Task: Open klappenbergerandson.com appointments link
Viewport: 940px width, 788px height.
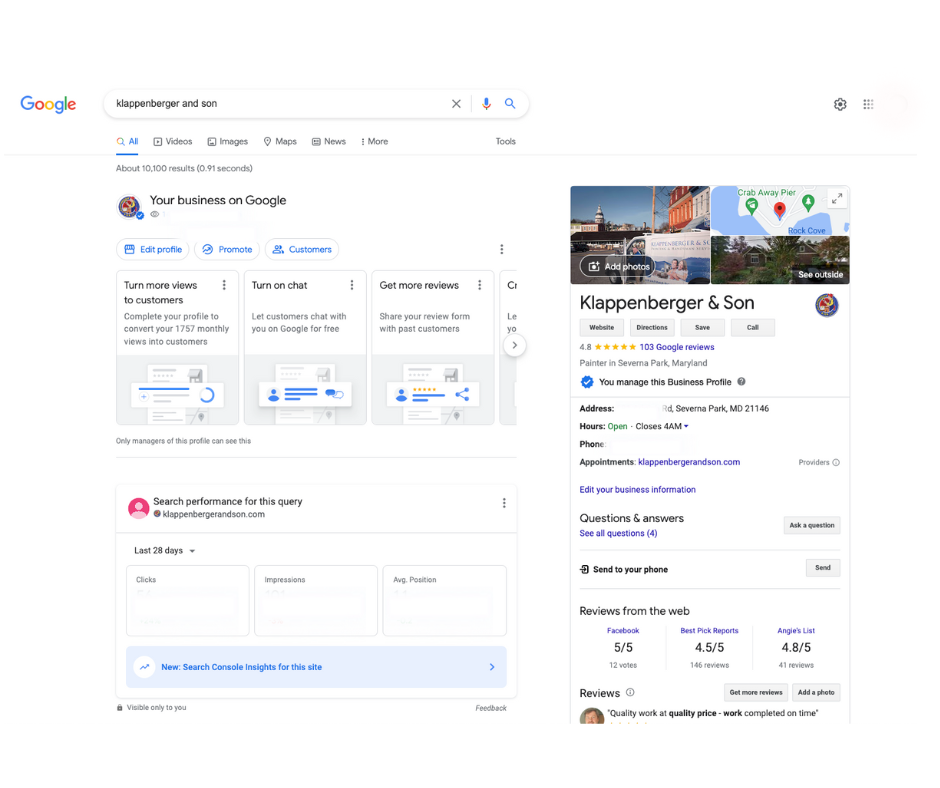Action: tap(689, 462)
